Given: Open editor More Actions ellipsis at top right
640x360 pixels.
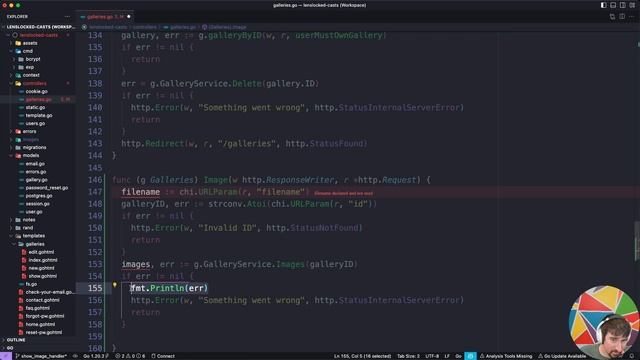Looking at the screenshot, I should (631, 17).
